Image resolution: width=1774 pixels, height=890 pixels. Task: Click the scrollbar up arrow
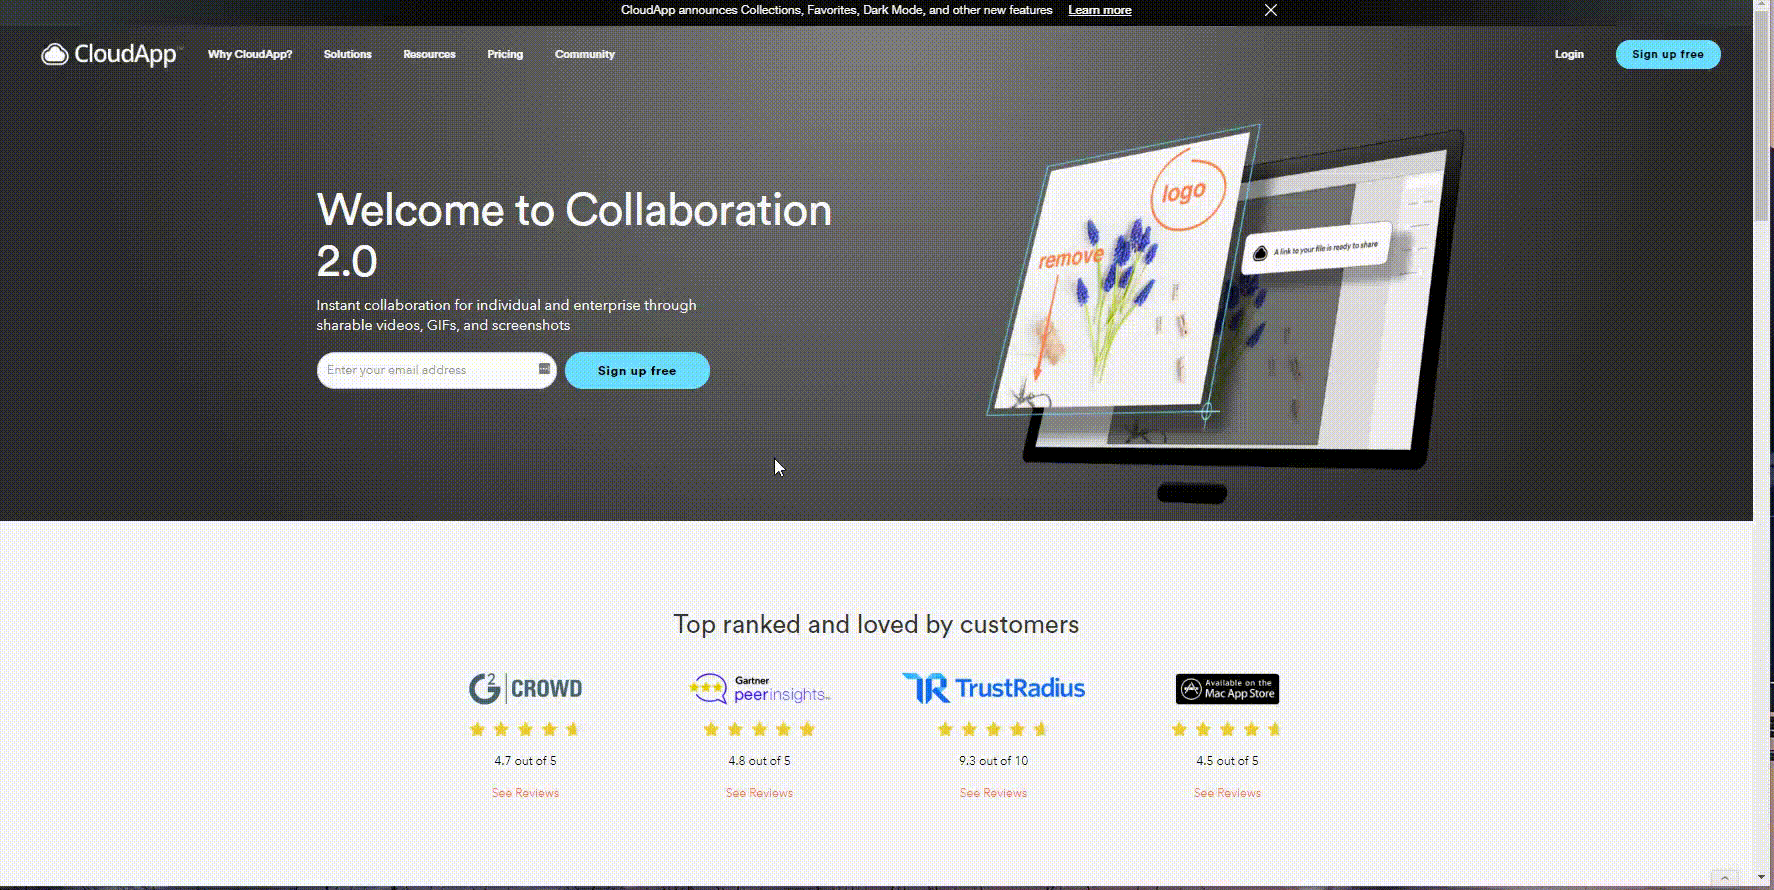pyautogui.click(x=1763, y=6)
